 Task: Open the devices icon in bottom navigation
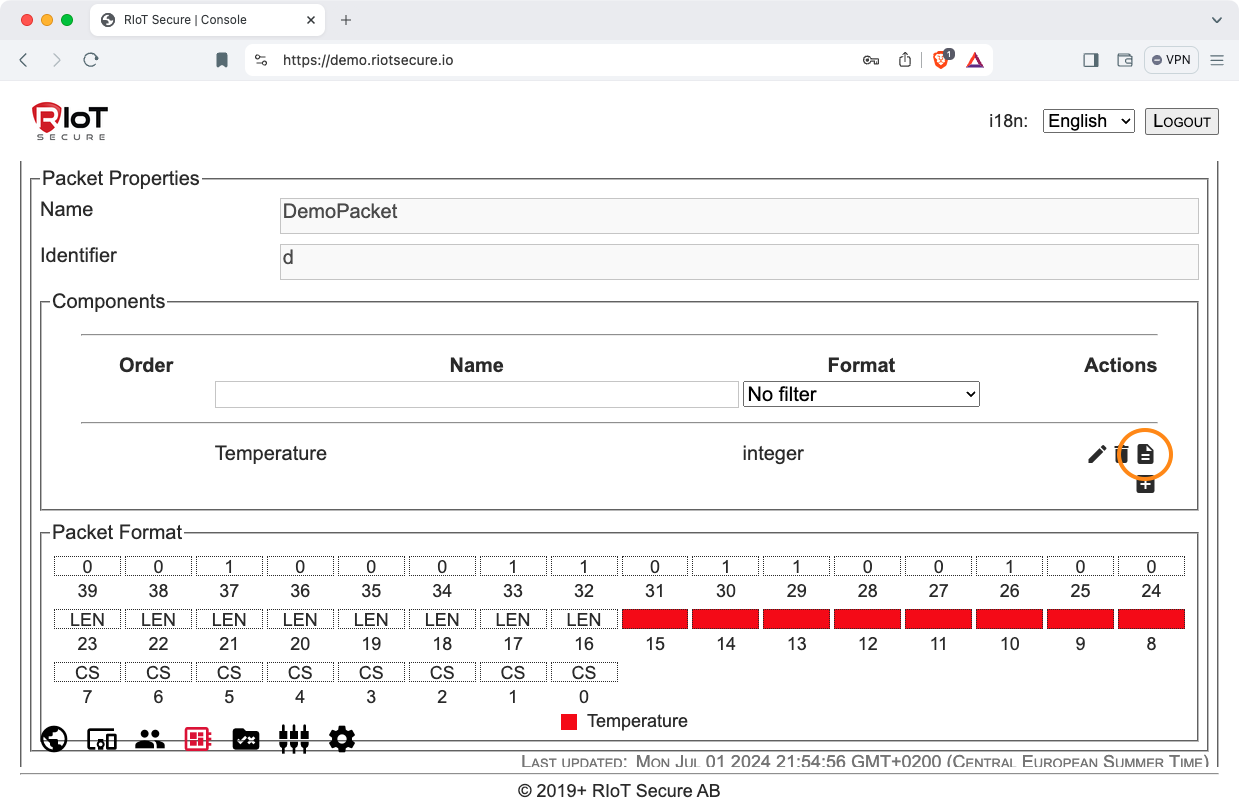pos(102,739)
